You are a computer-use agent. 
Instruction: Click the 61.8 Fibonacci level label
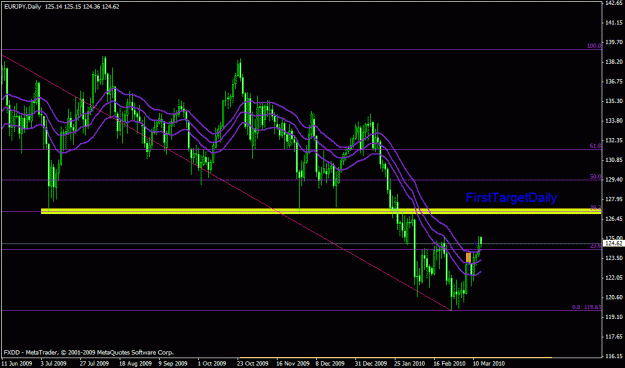point(595,146)
